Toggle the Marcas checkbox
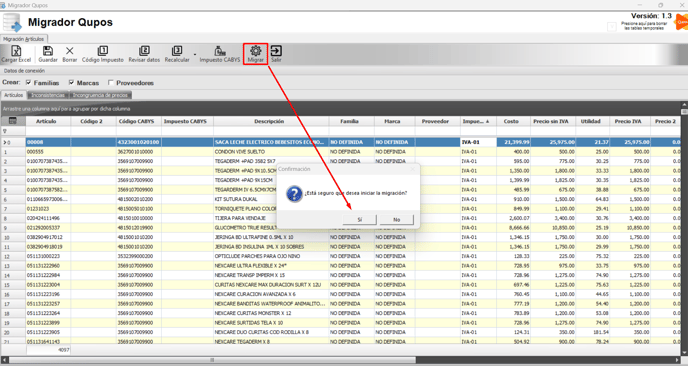Screen dimensions: 688x366 point(72,83)
